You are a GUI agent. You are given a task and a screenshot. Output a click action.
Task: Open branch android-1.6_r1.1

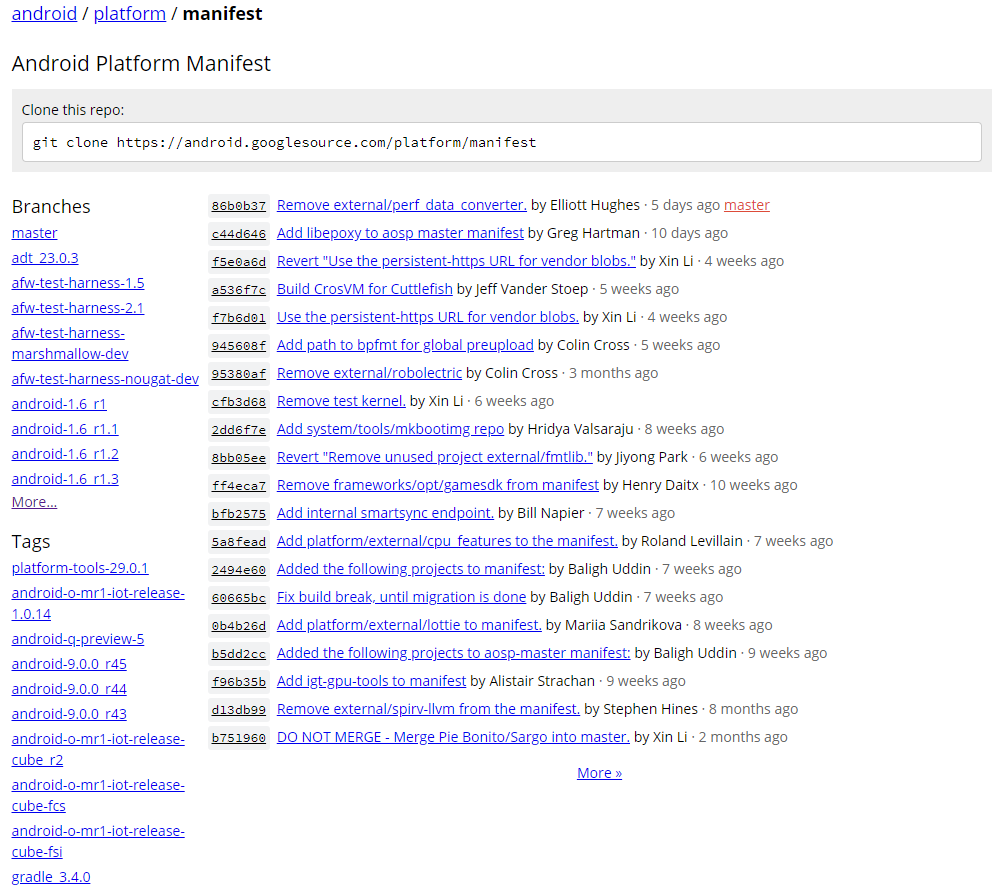tap(65, 429)
